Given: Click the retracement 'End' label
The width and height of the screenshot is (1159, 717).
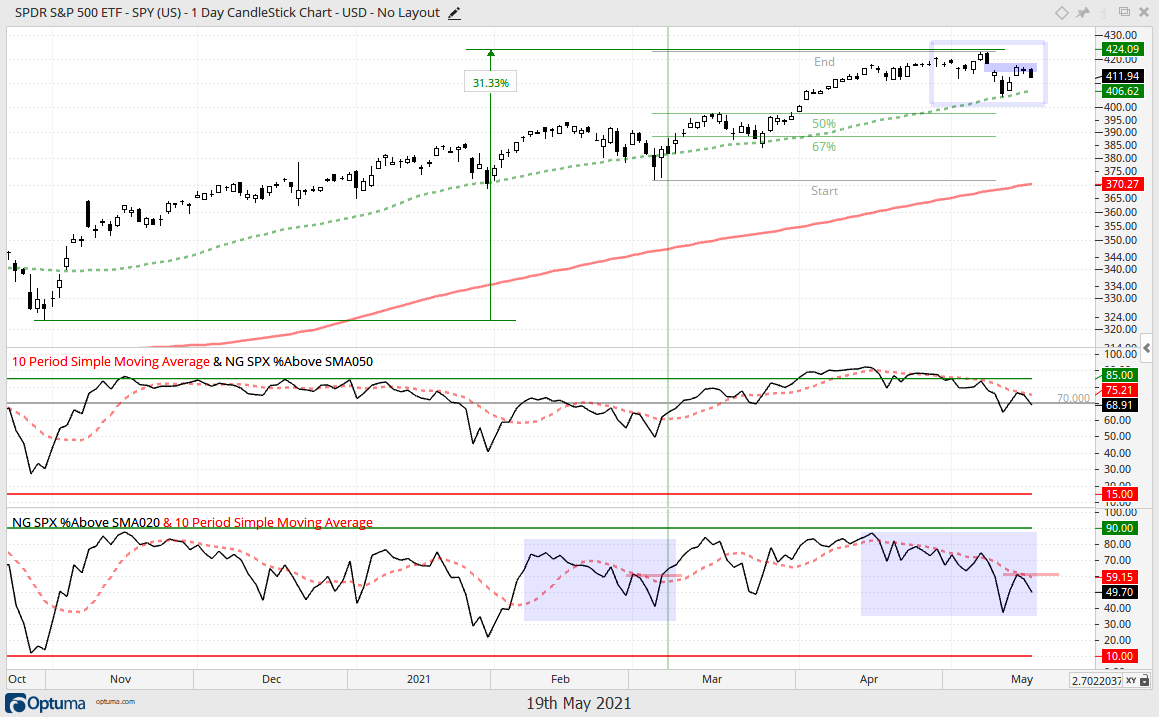Looking at the screenshot, I should pyautogui.click(x=824, y=62).
